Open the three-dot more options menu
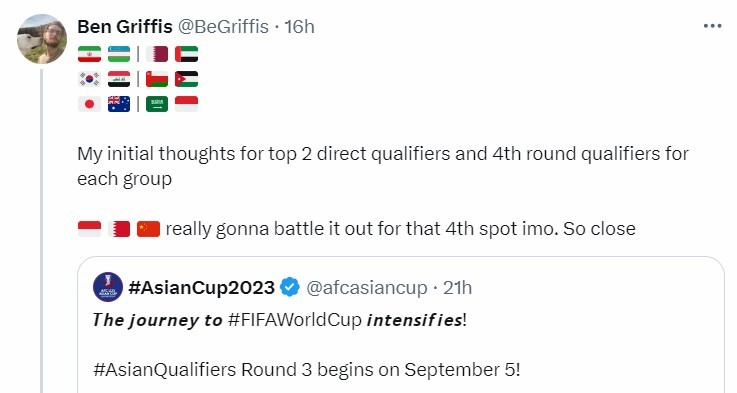737x393 pixels. tap(713, 26)
